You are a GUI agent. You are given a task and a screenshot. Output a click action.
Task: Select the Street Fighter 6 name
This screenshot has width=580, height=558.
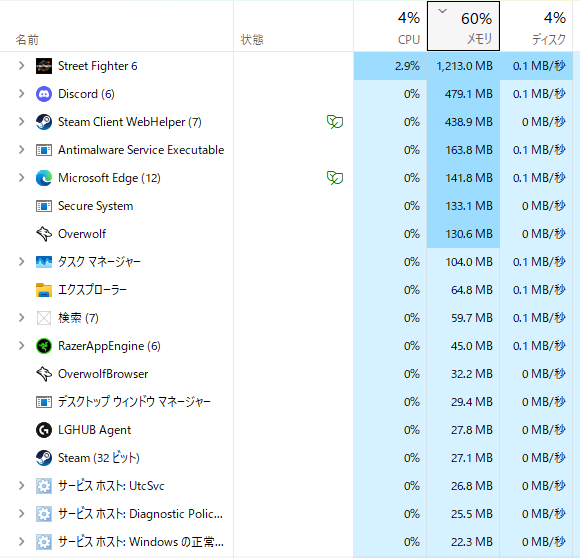(x=98, y=66)
